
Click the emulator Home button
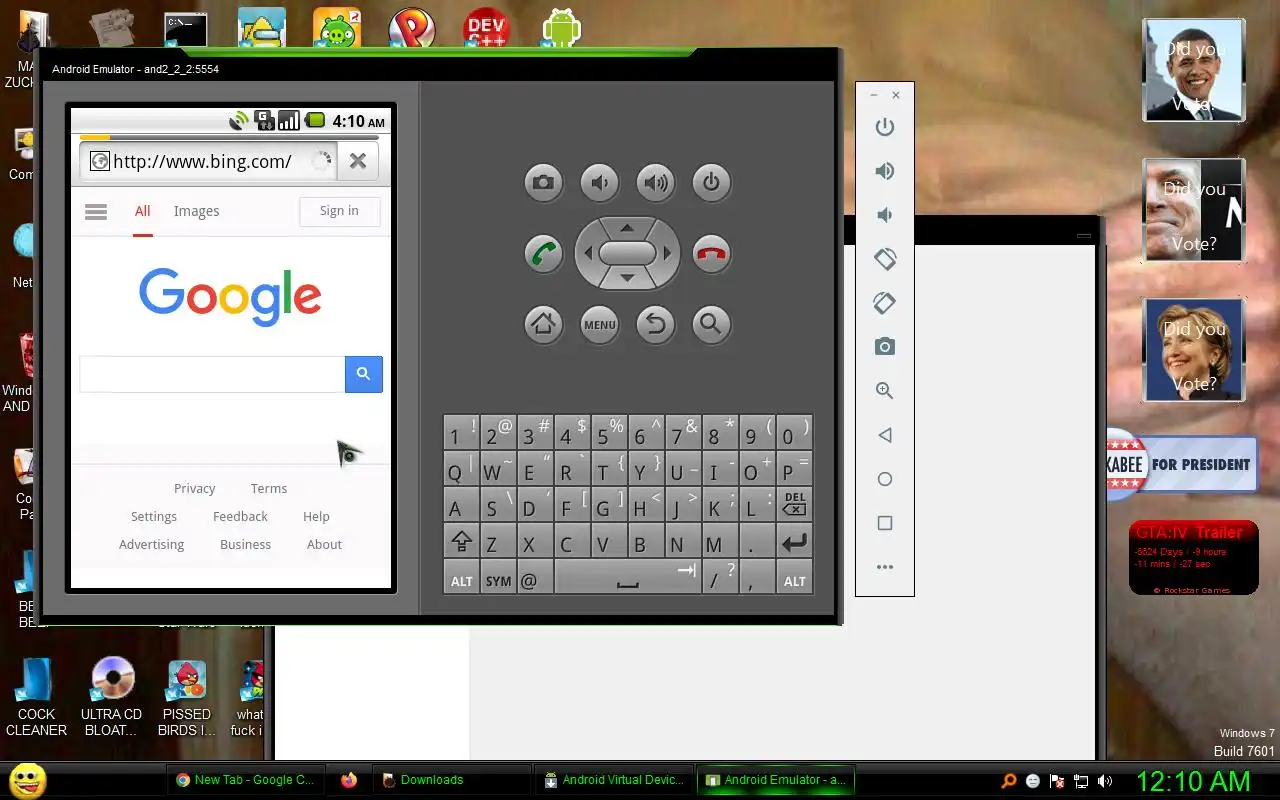click(x=543, y=324)
